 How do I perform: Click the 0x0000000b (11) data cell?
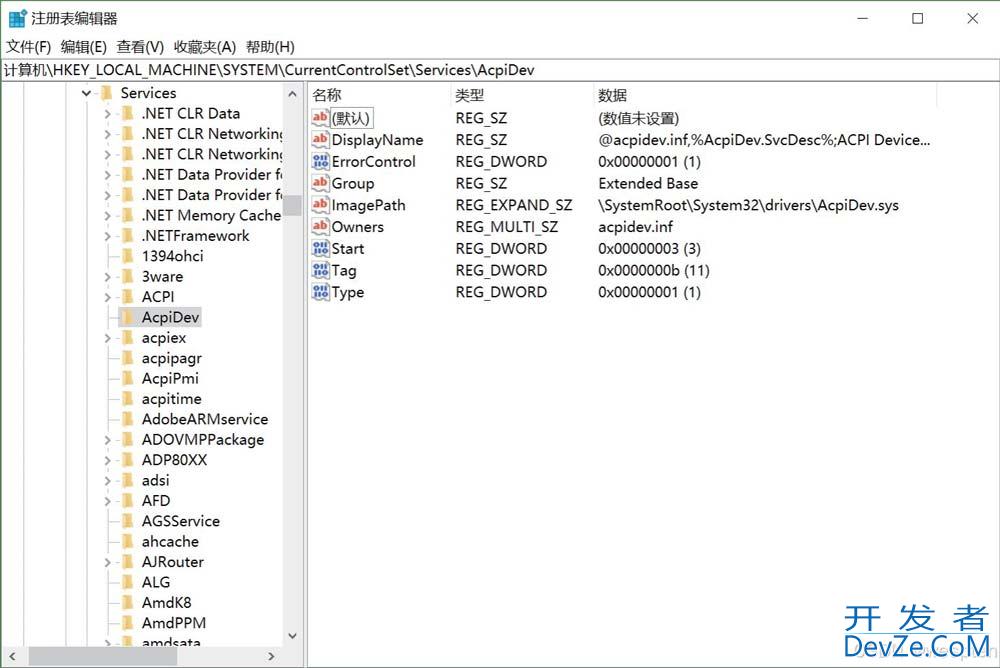coord(654,271)
